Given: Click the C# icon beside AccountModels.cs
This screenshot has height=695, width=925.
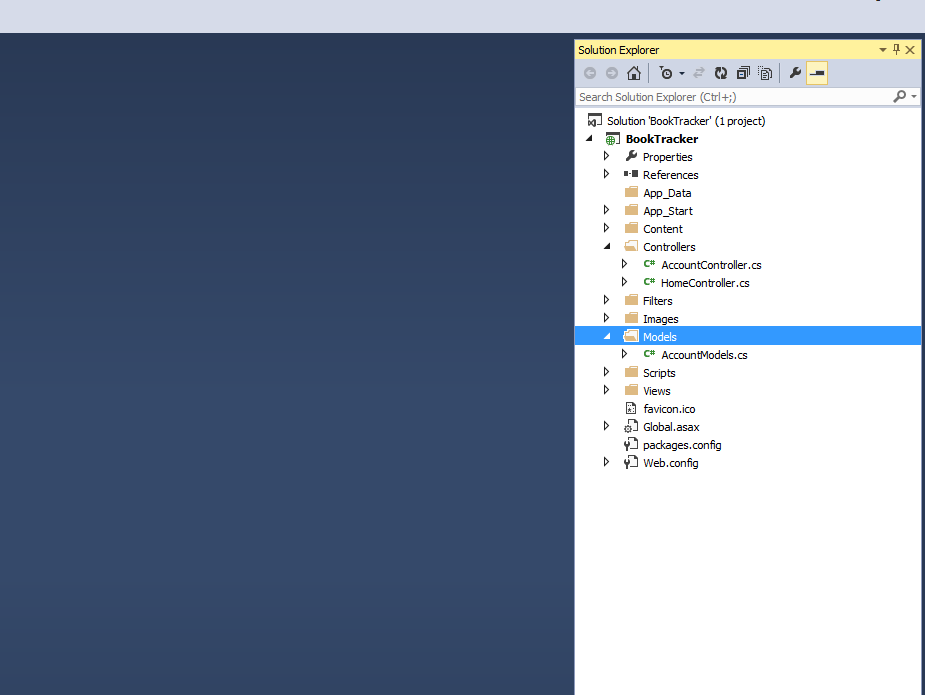Looking at the screenshot, I should (x=649, y=354).
